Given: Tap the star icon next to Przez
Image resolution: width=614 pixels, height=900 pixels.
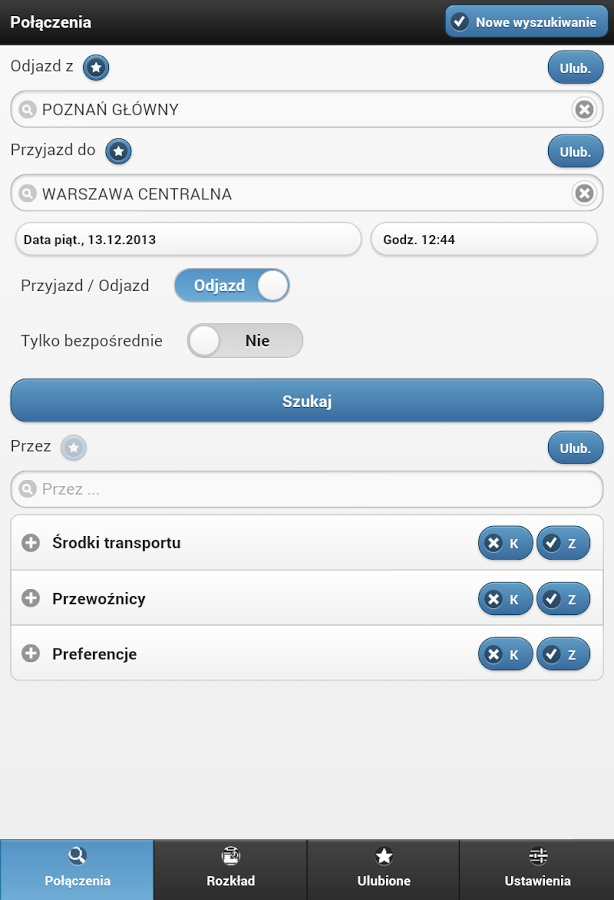Looking at the screenshot, I should (74, 448).
